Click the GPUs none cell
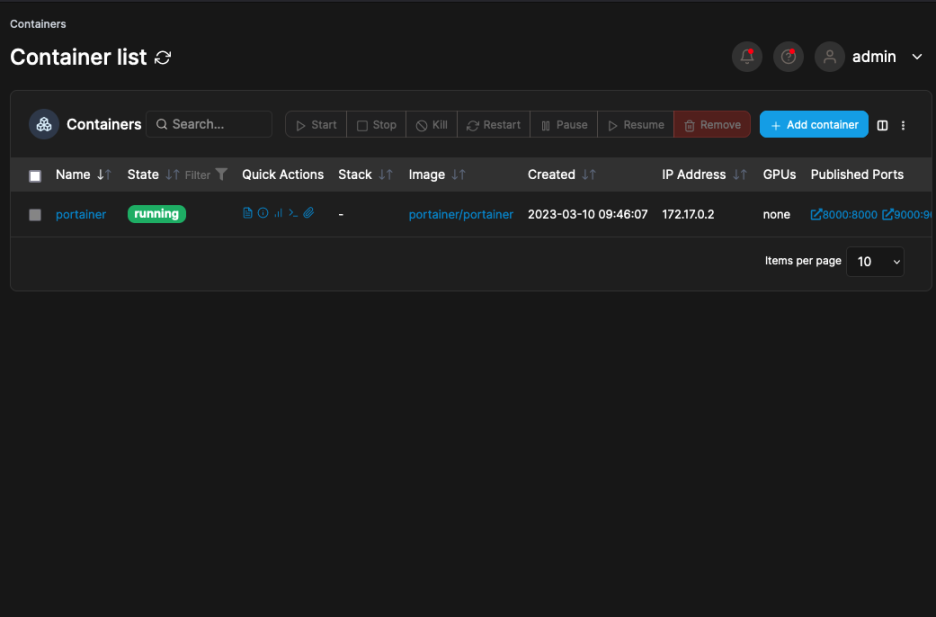 (776, 215)
